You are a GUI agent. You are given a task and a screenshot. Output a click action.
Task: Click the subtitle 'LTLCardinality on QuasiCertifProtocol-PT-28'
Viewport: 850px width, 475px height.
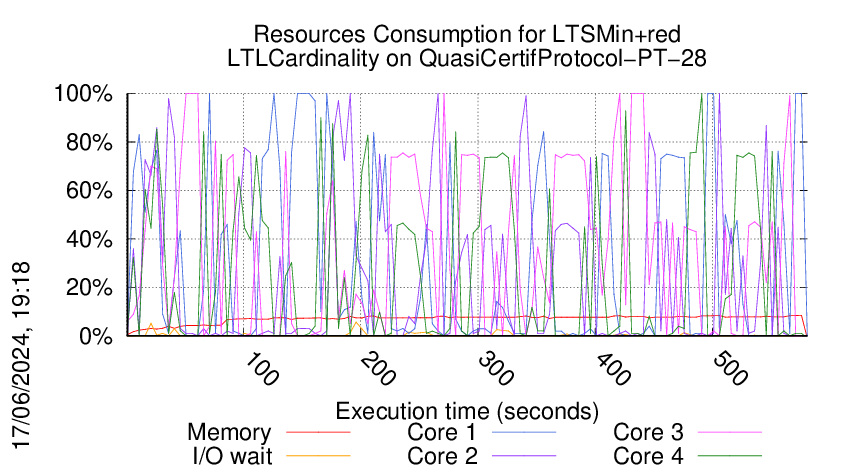tap(467, 59)
